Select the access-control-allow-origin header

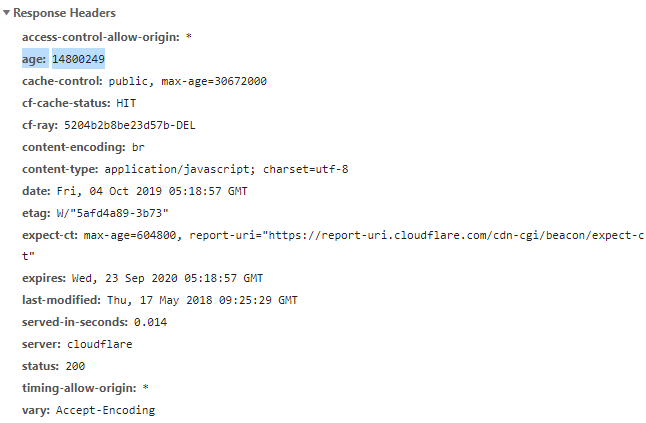point(100,37)
